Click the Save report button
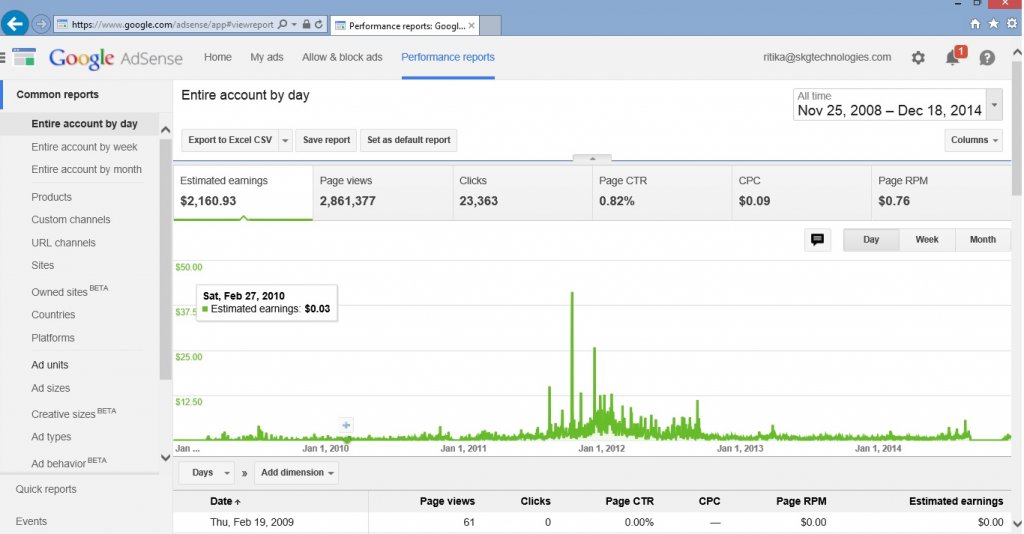The width and height of the screenshot is (1024, 534). tap(327, 140)
